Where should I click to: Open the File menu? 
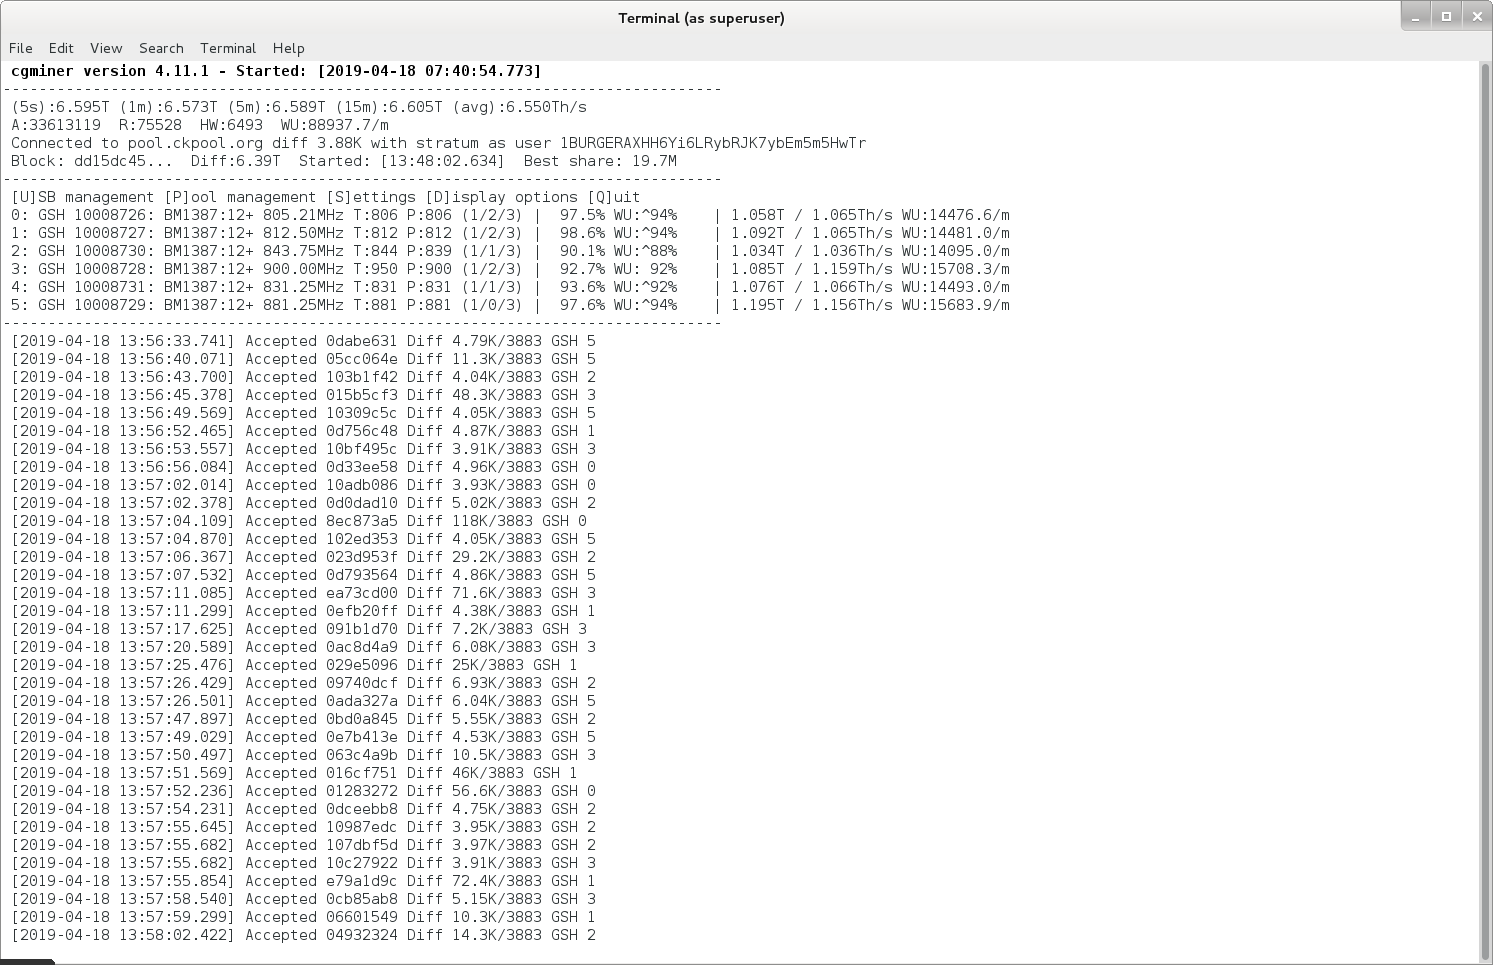[21, 48]
